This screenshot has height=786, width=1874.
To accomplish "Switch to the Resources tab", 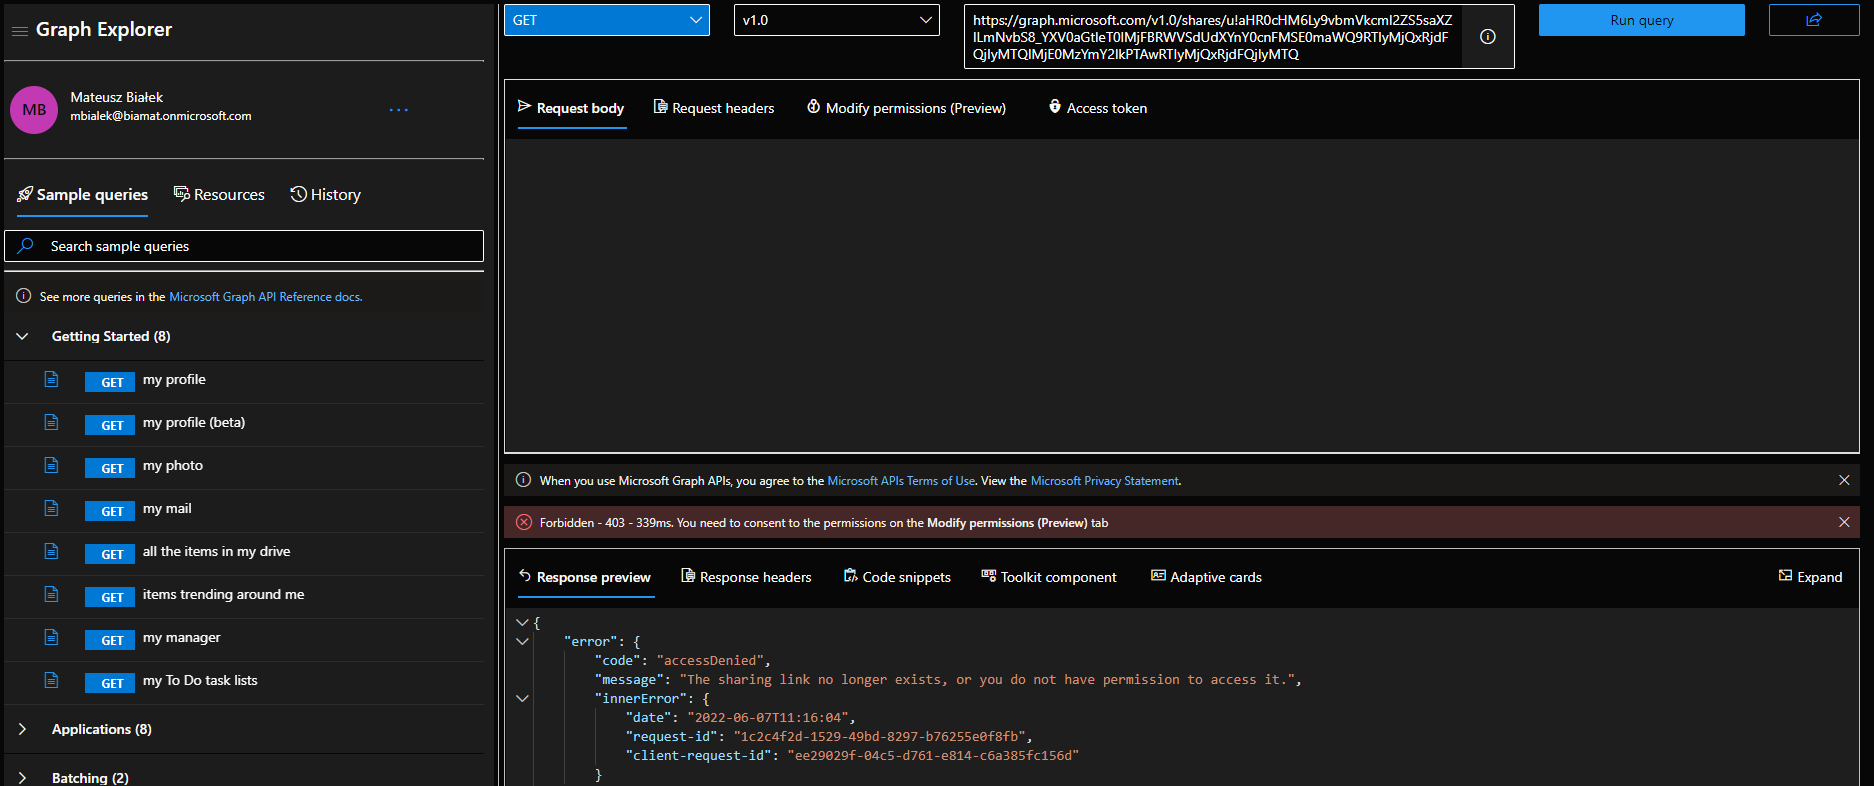I will (219, 195).
